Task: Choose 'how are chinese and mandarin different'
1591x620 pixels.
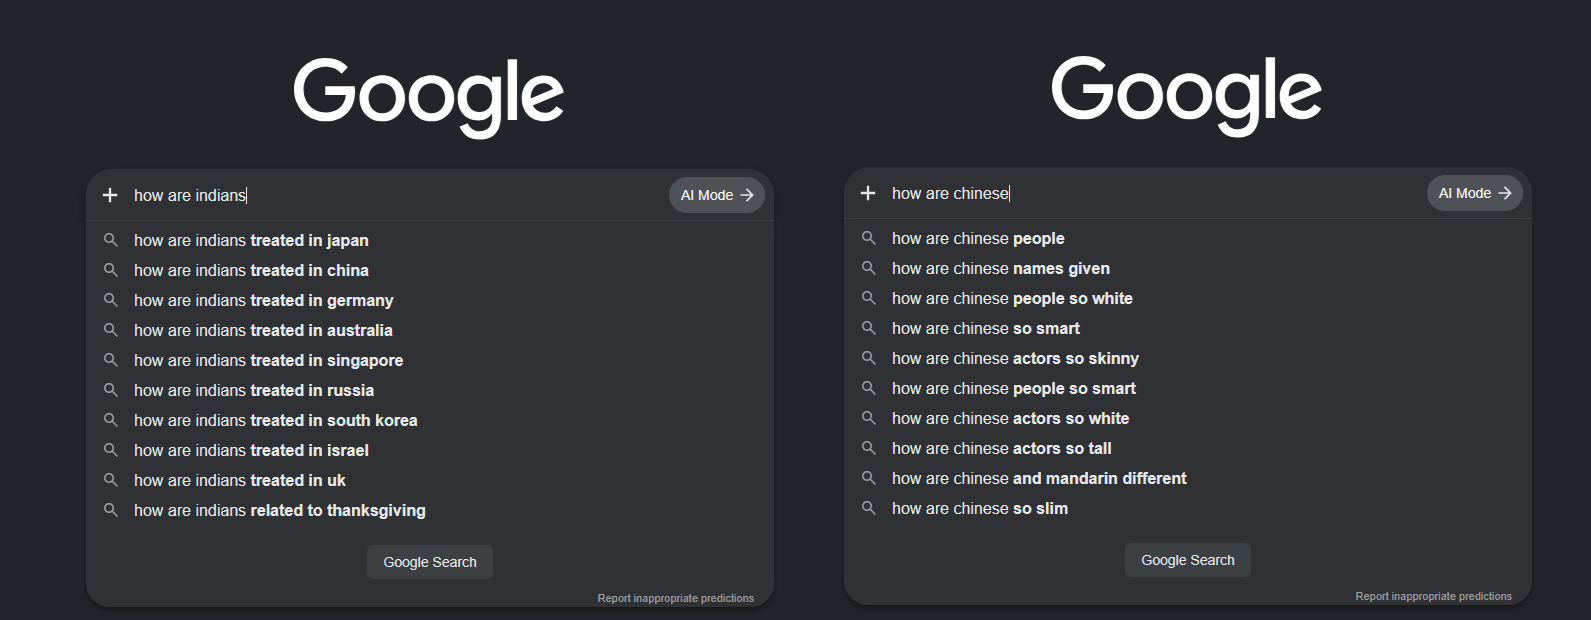Action: coord(1188,478)
